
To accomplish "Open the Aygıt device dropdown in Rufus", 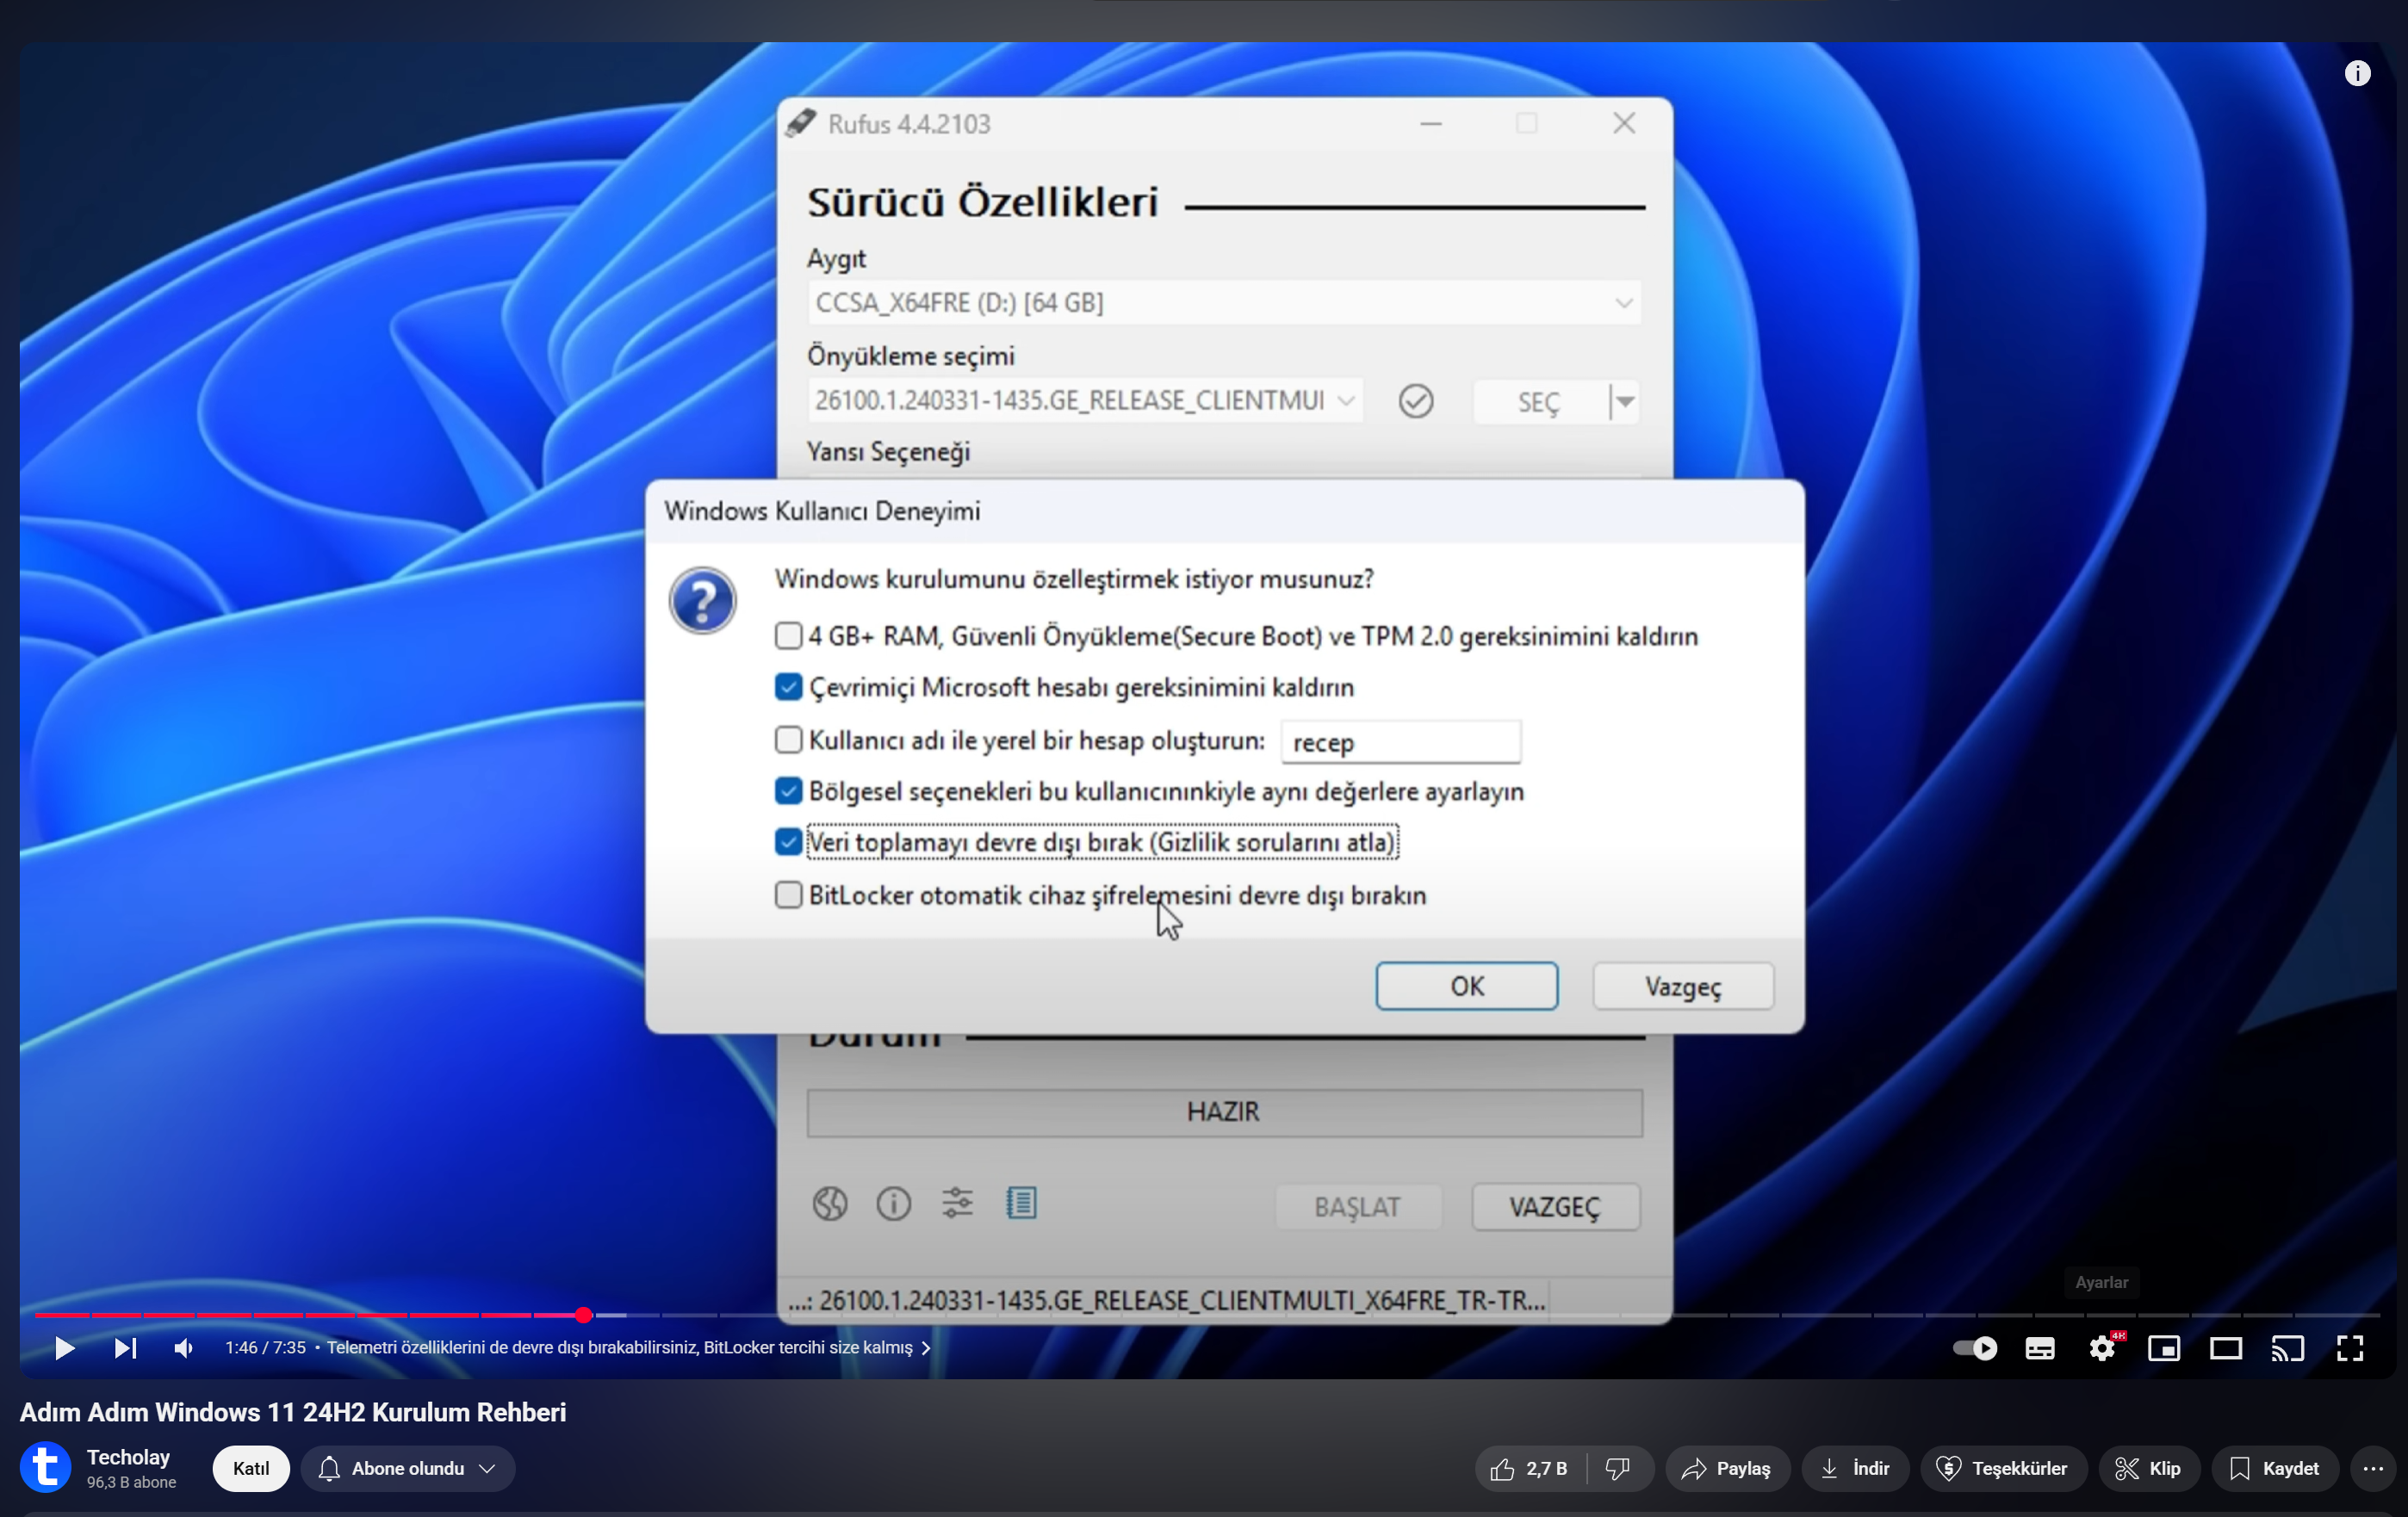I will click(1224, 303).
